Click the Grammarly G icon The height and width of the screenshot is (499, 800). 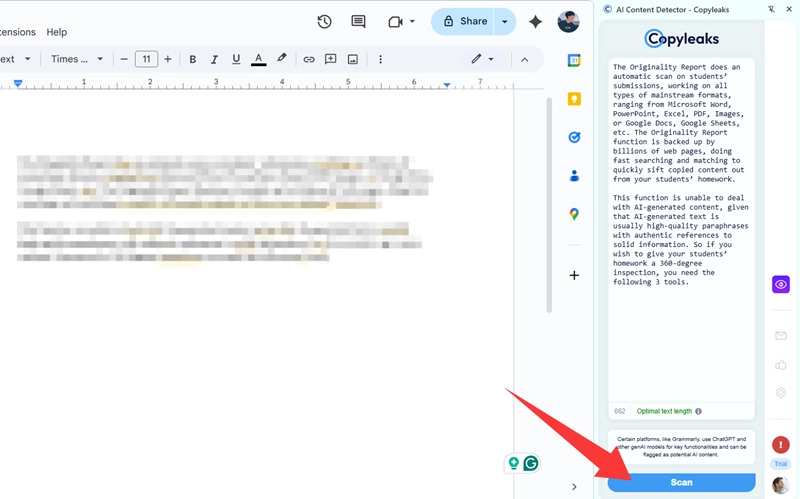(x=531, y=463)
